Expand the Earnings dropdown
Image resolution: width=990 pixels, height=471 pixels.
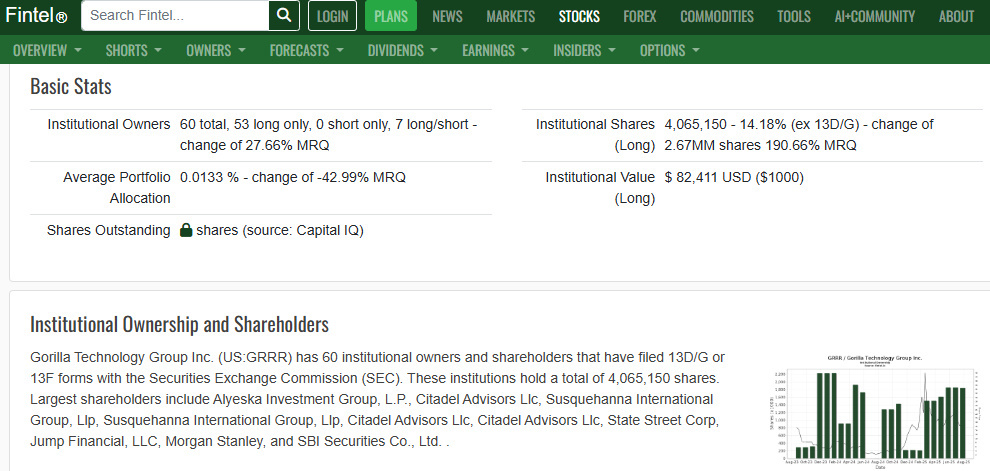(x=496, y=50)
